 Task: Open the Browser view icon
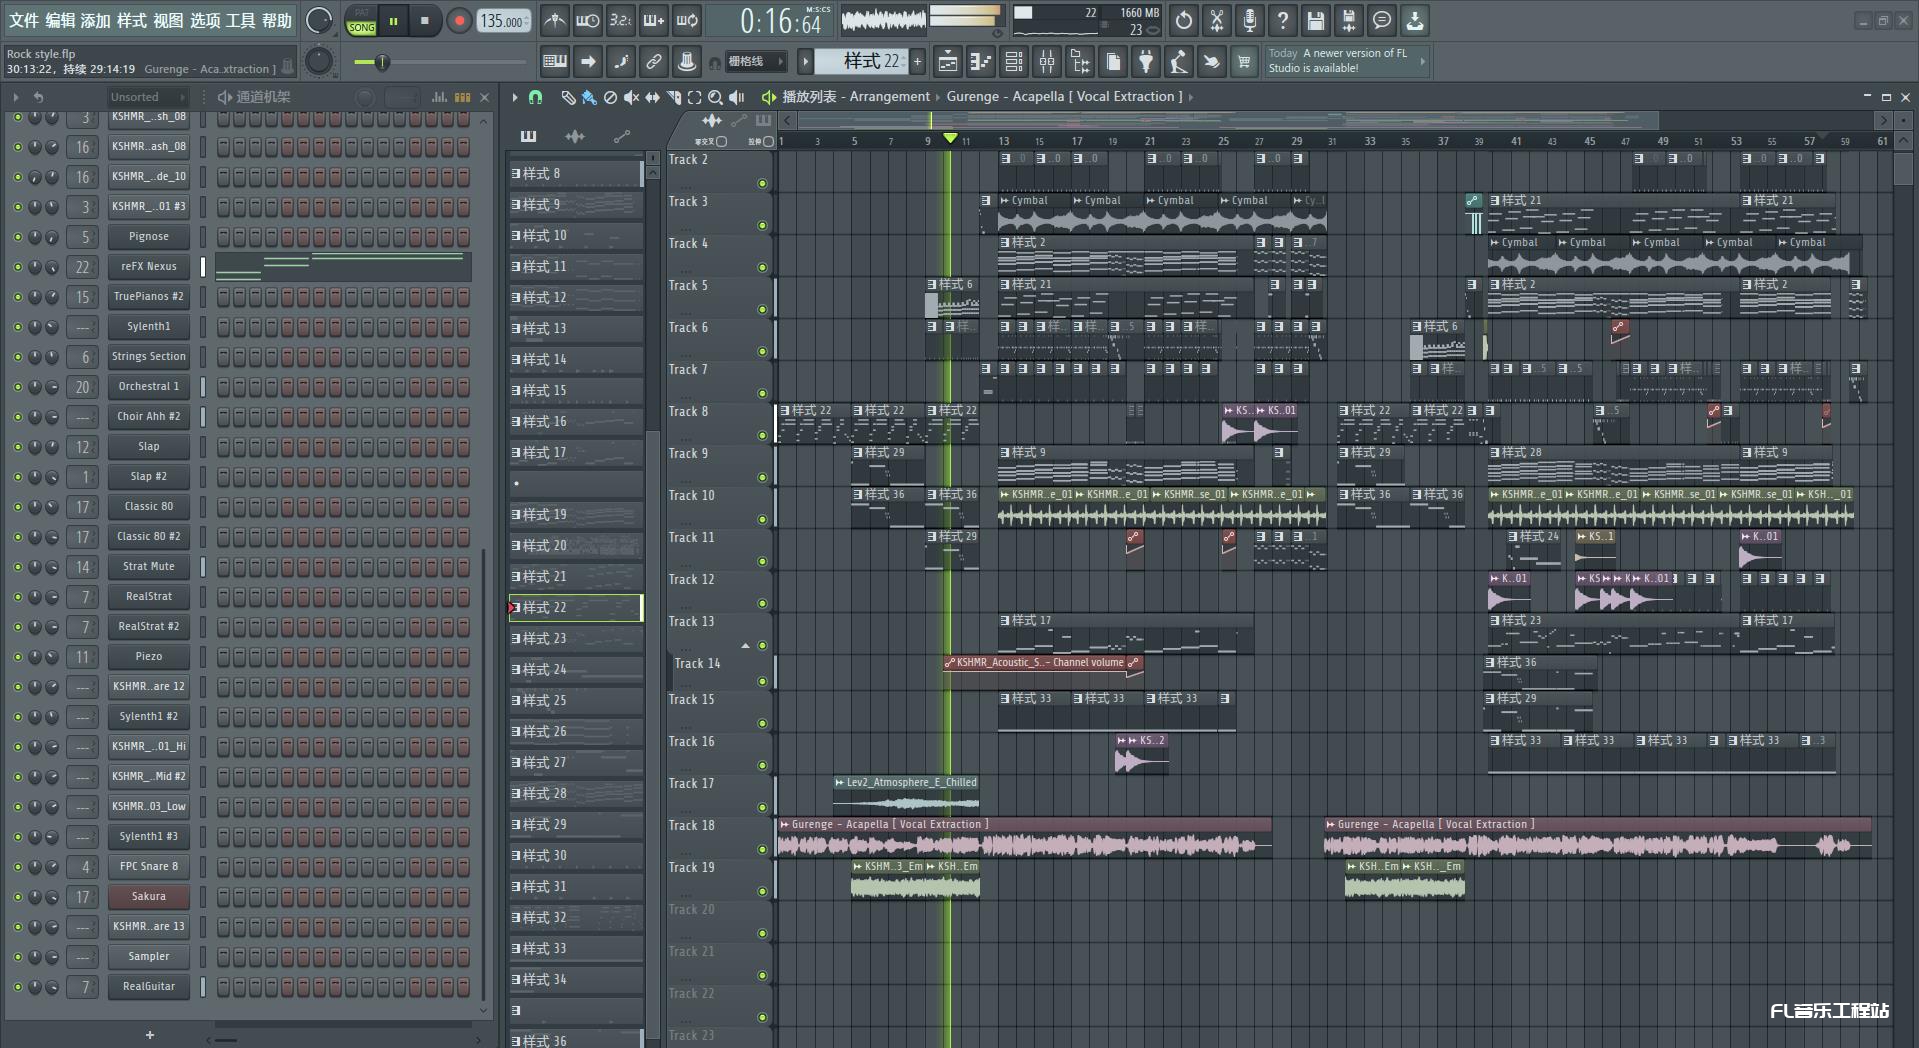point(1080,62)
